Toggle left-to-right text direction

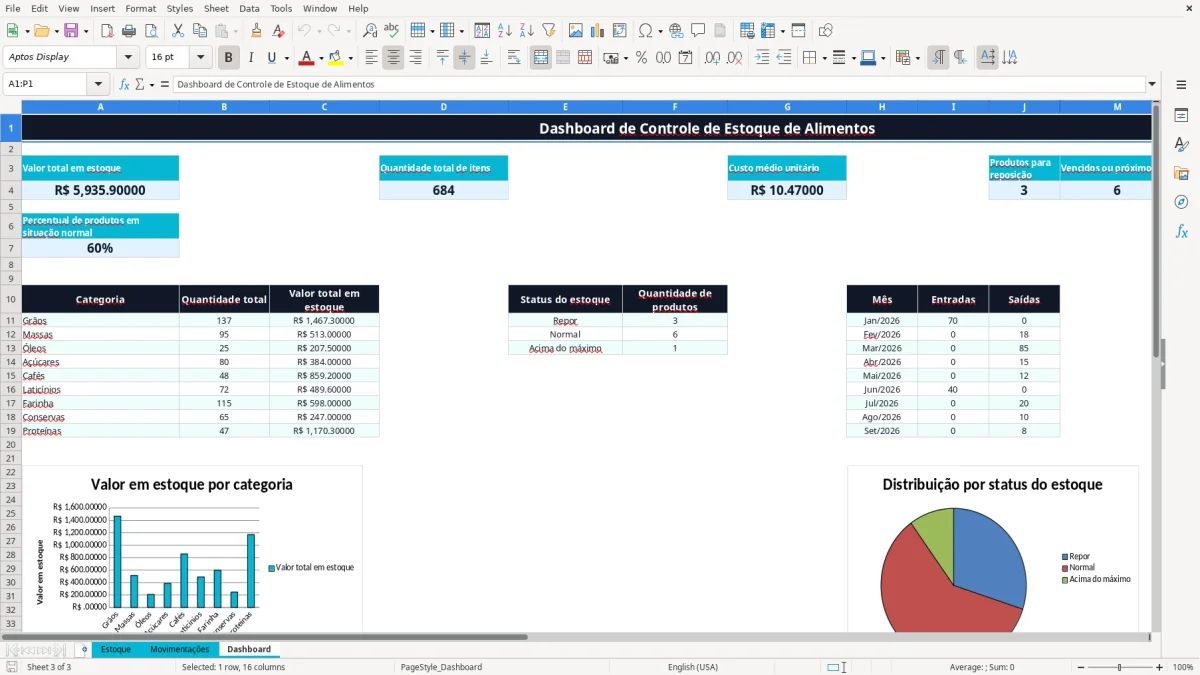click(x=938, y=58)
